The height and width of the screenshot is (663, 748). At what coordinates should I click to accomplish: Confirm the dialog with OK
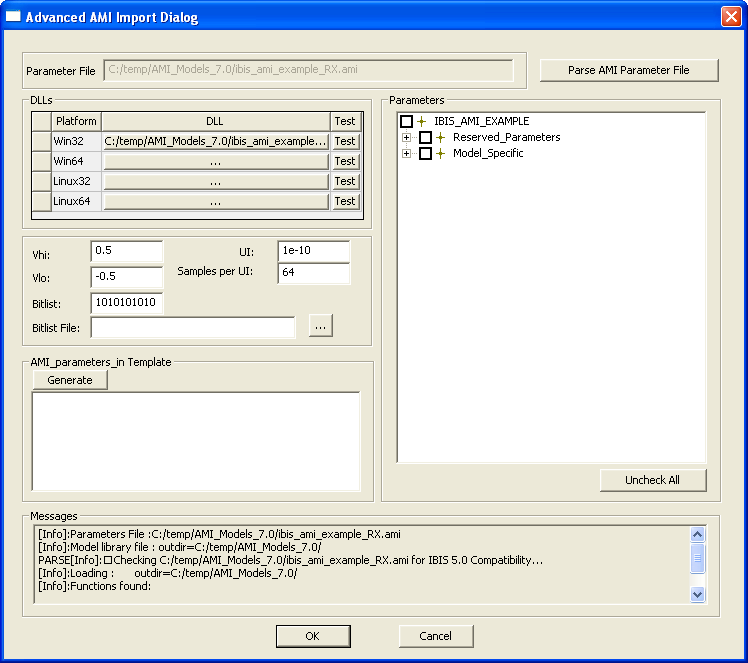coord(313,636)
